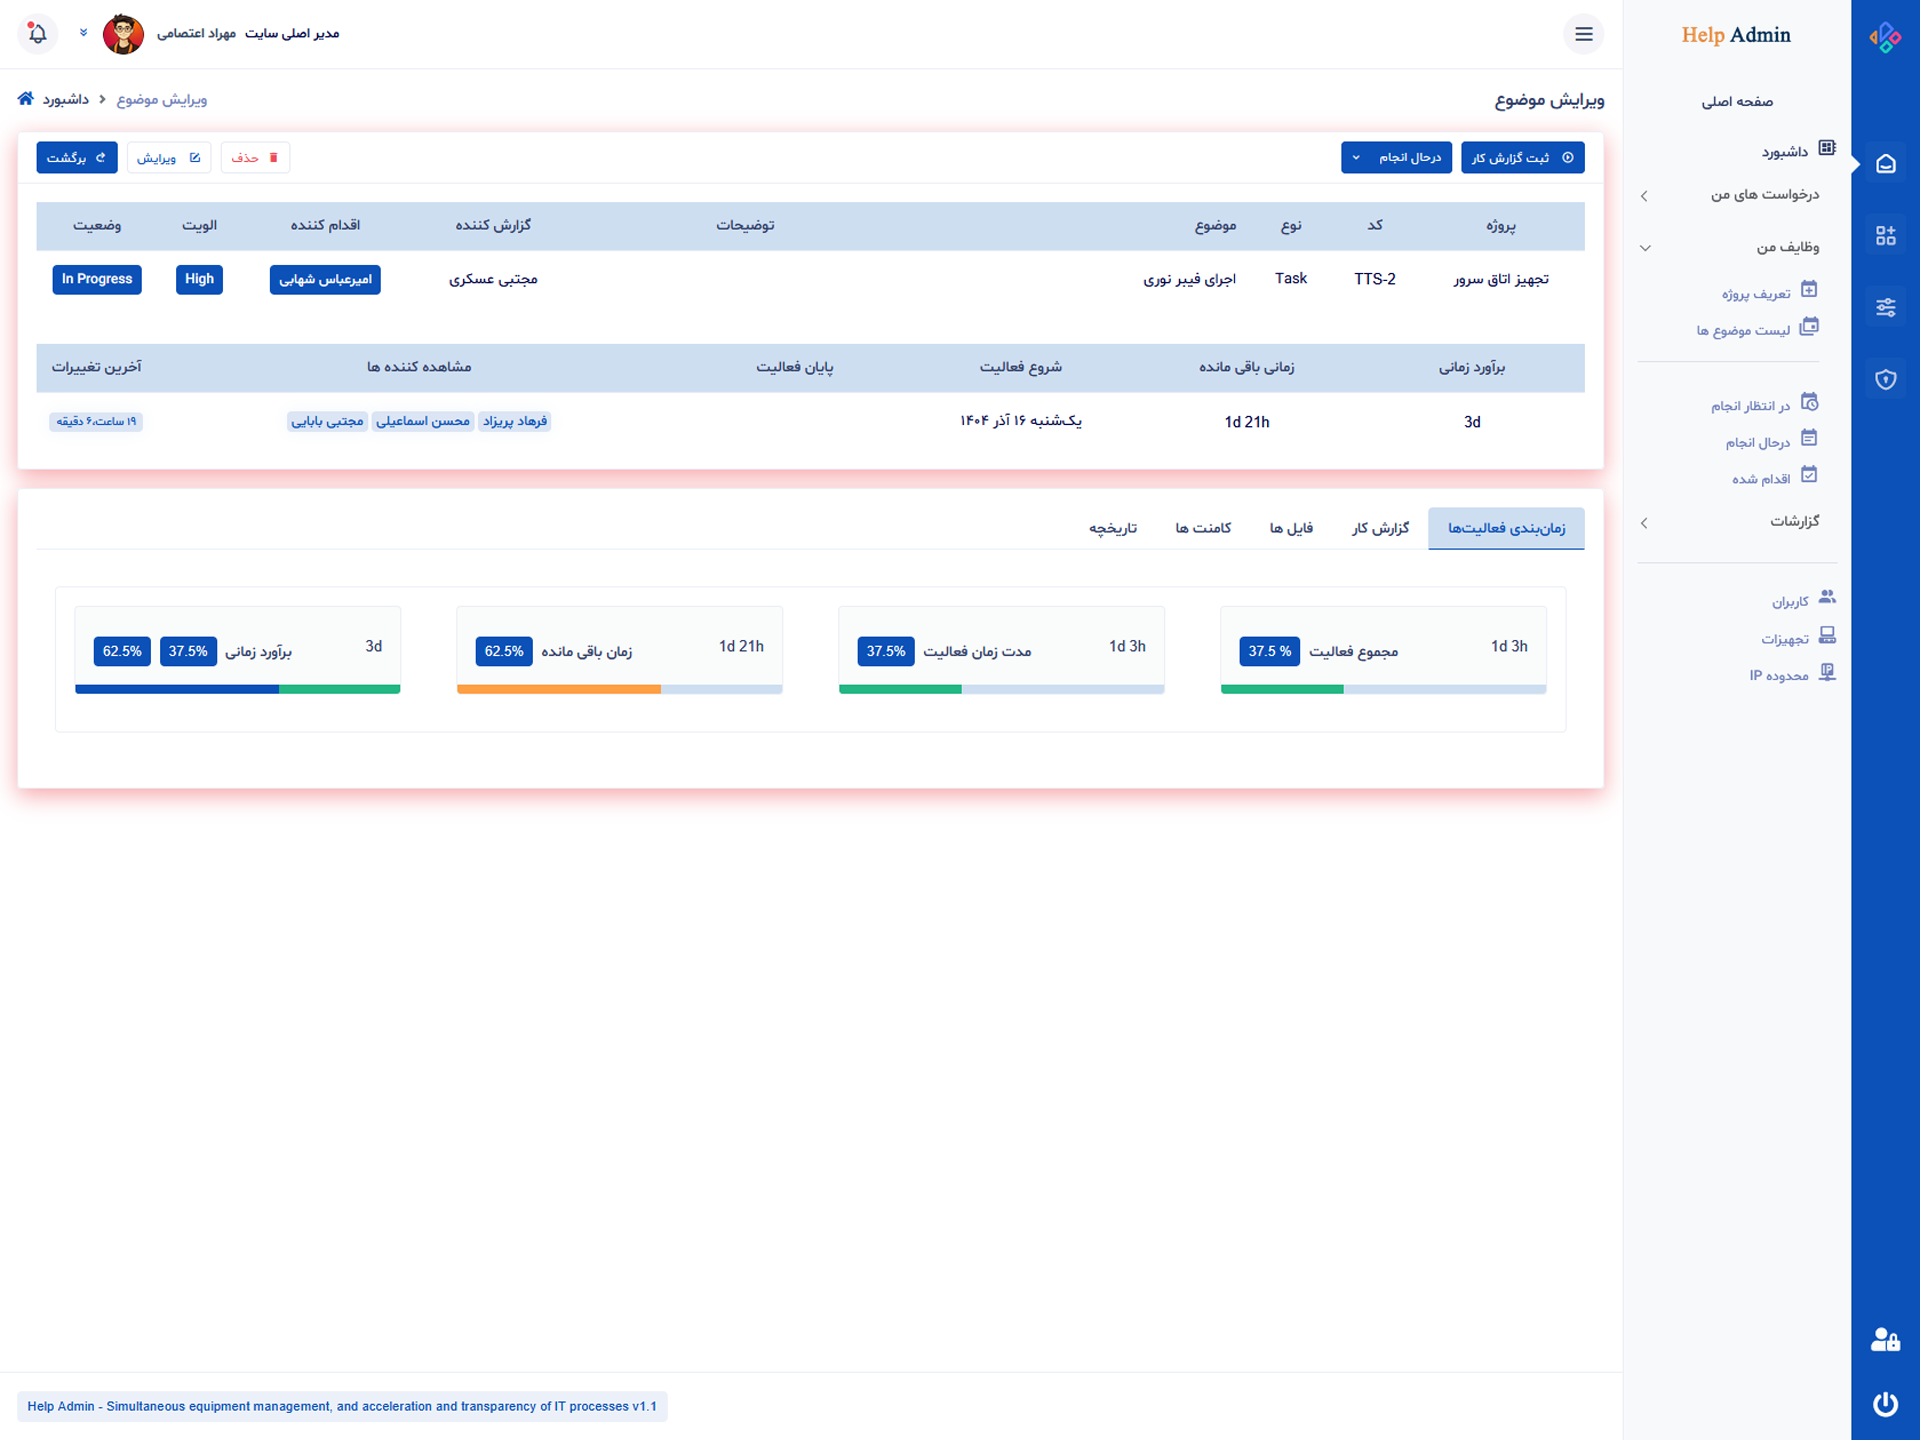Open the درحال انجام status dropdown
Image resolution: width=1920 pixels, height=1440 pixels.
1396,158
